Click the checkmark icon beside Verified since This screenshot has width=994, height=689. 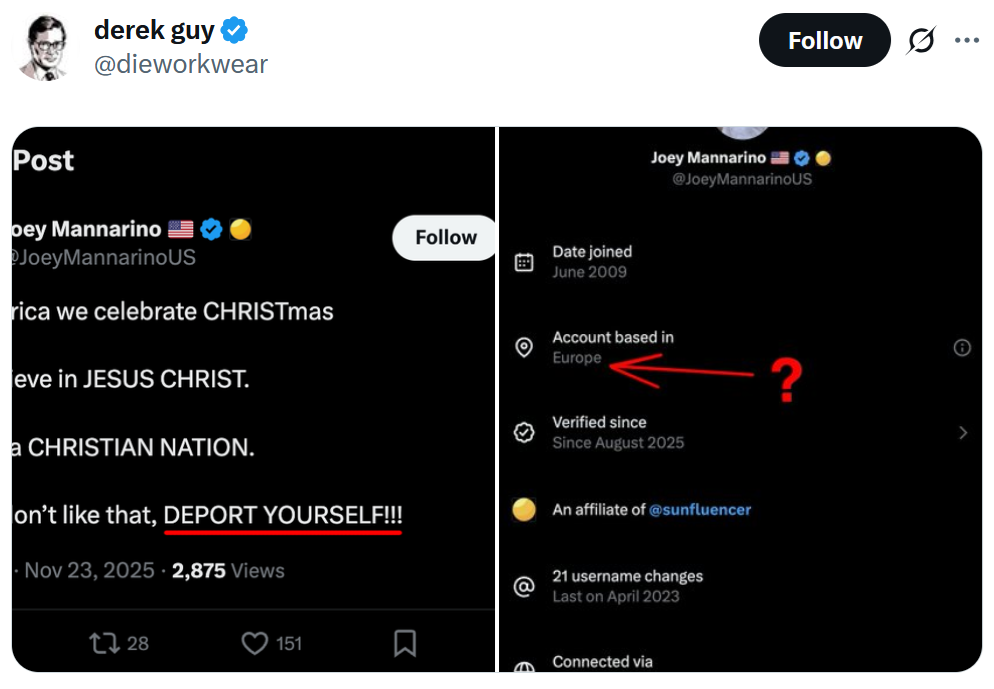tap(523, 431)
